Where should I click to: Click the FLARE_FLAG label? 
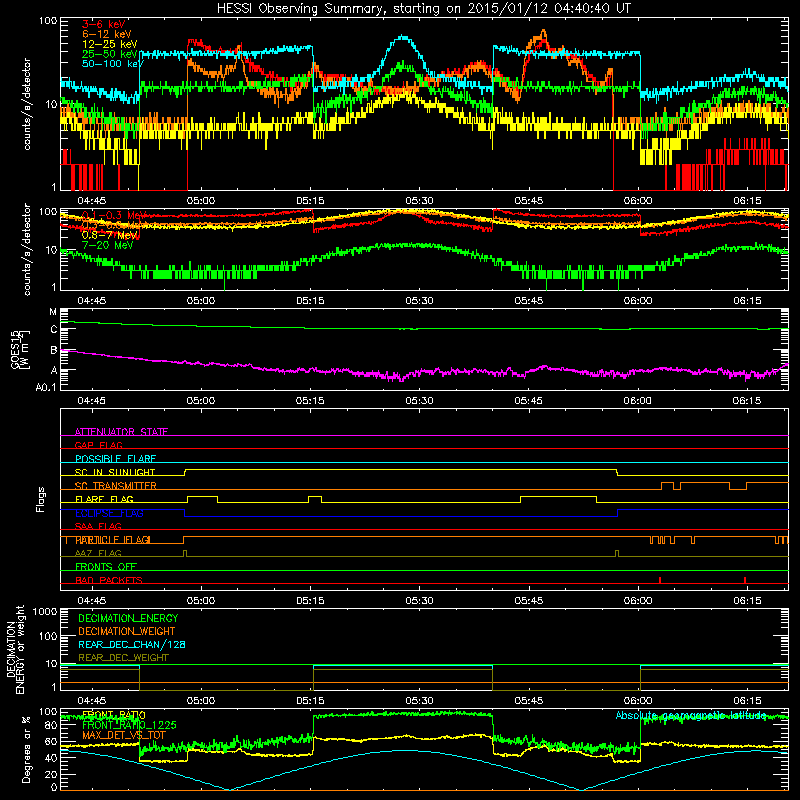(104, 499)
